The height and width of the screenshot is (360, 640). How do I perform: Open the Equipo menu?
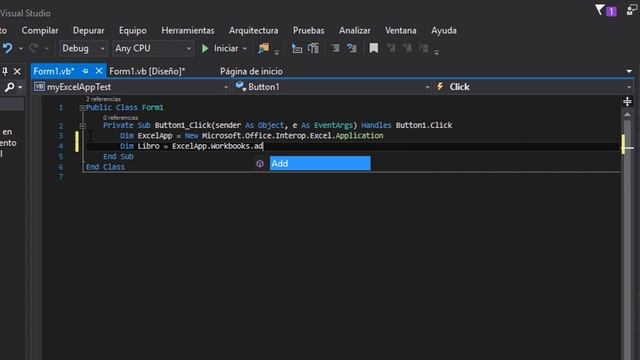click(x=133, y=31)
